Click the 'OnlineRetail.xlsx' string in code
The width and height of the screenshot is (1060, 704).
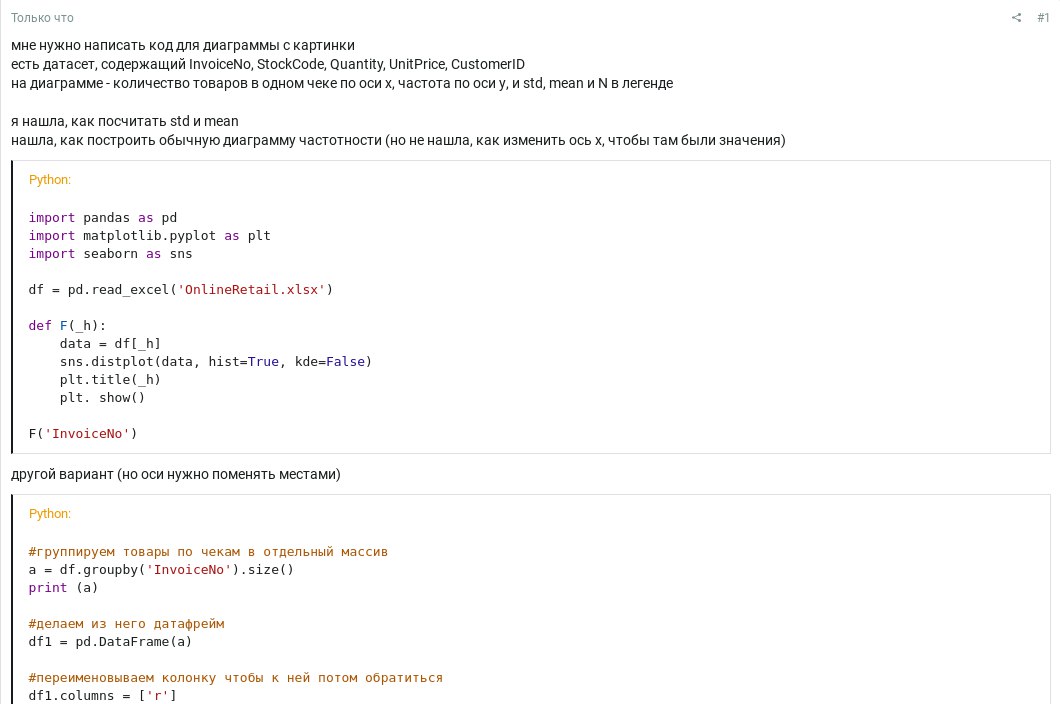click(x=251, y=289)
